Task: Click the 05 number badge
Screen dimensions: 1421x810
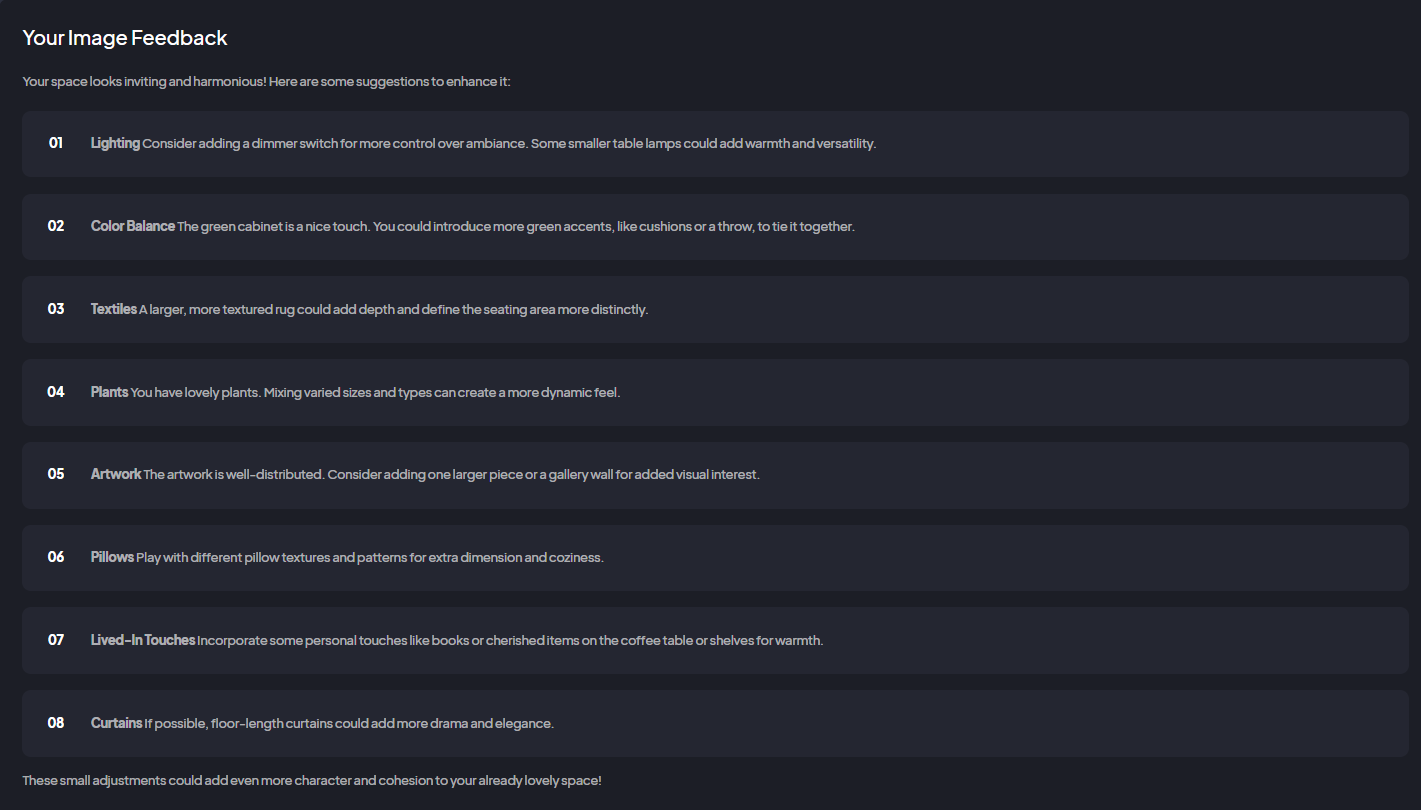Action: [x=56, y=474]
